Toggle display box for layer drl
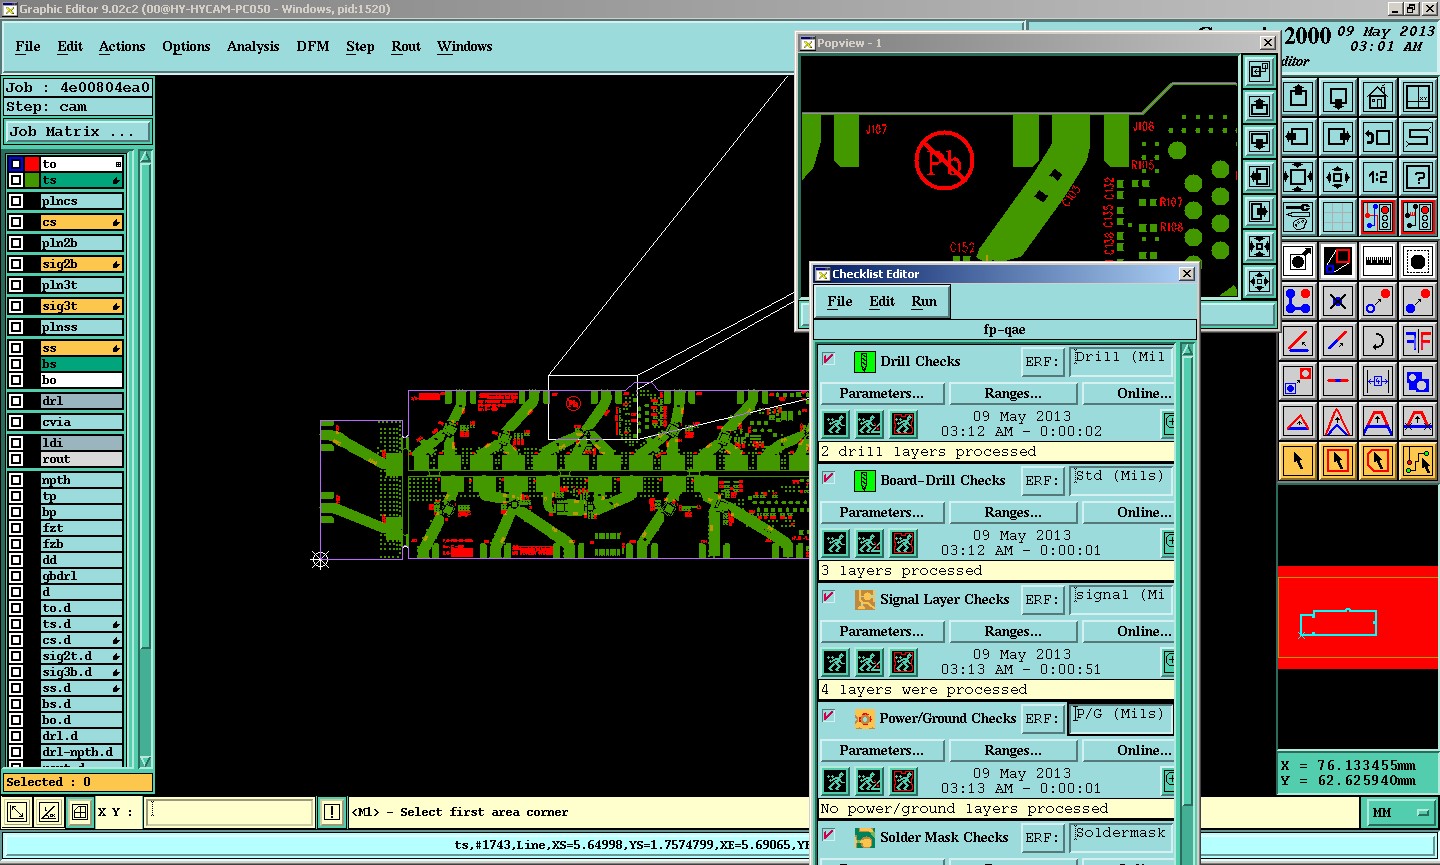Viewport: 1440px width, 865px height. (16, 401)
